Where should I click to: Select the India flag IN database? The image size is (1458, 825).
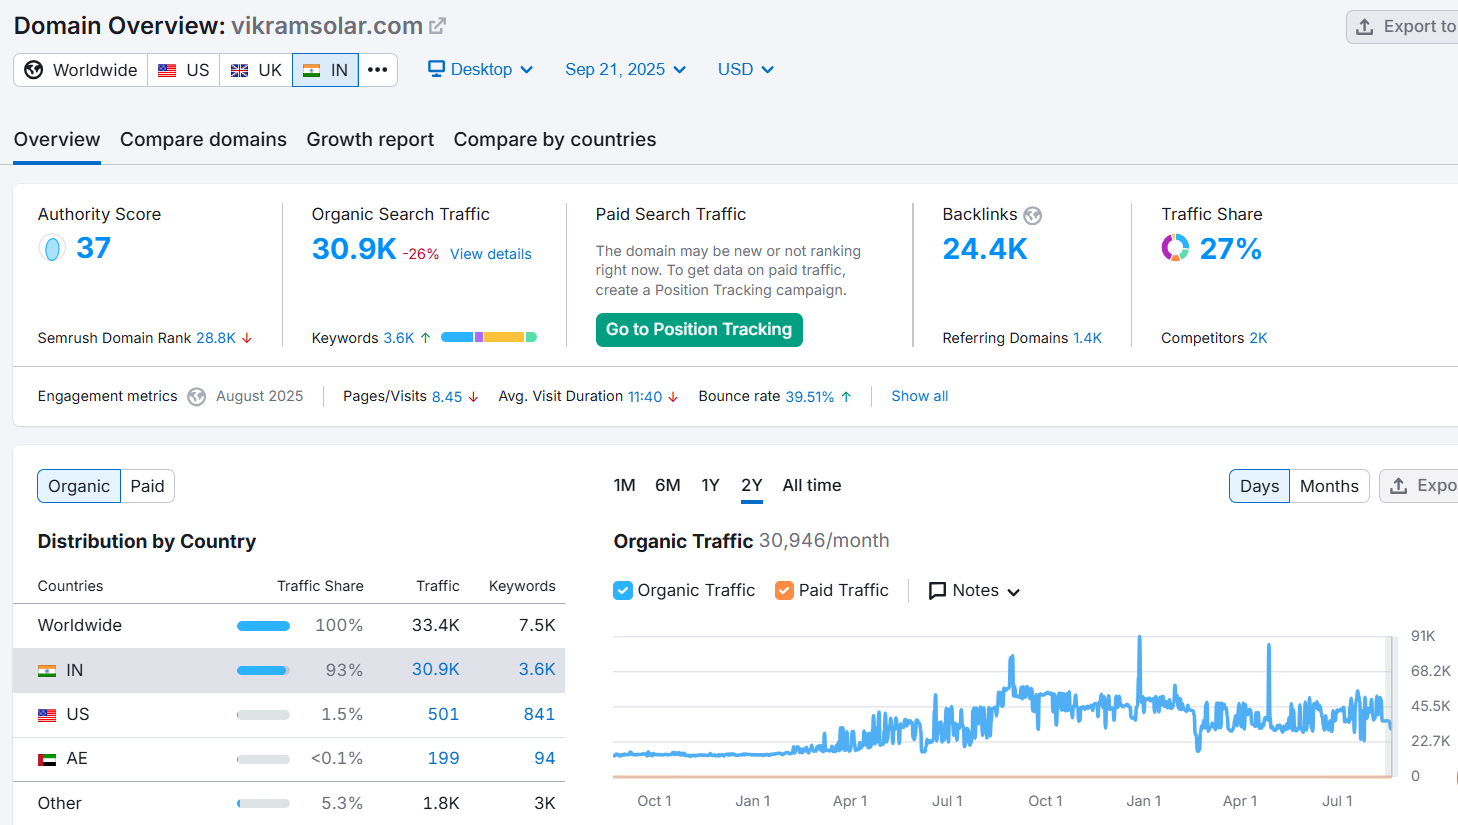(325, 70)
